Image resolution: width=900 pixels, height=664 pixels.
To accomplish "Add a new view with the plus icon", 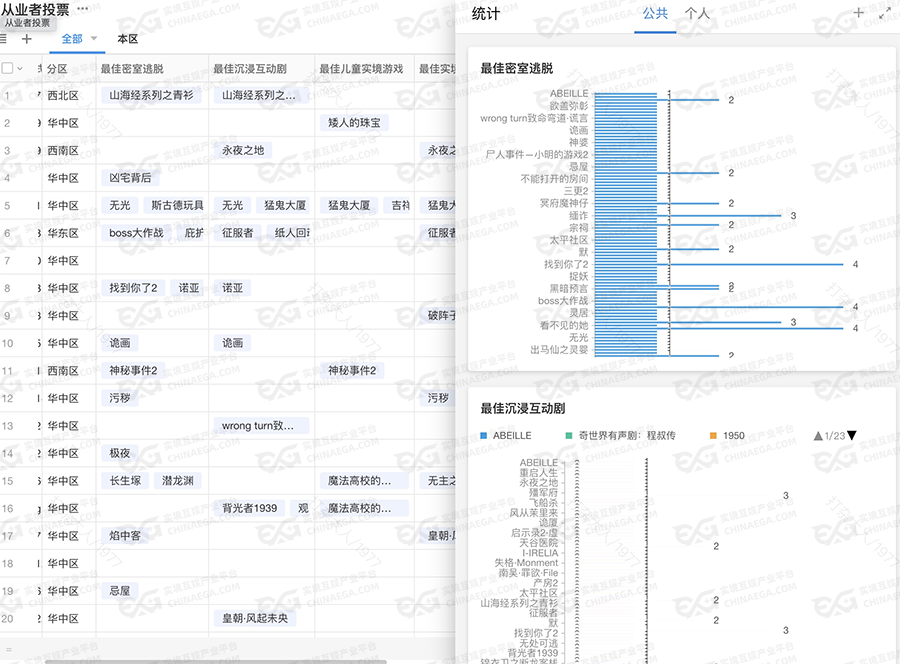I will click(27, 39).
